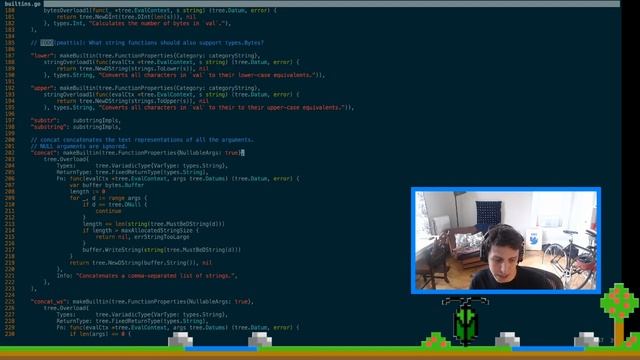Click the 'lower-case equivalents' description string
640x360 pixels.
point(208,75)
